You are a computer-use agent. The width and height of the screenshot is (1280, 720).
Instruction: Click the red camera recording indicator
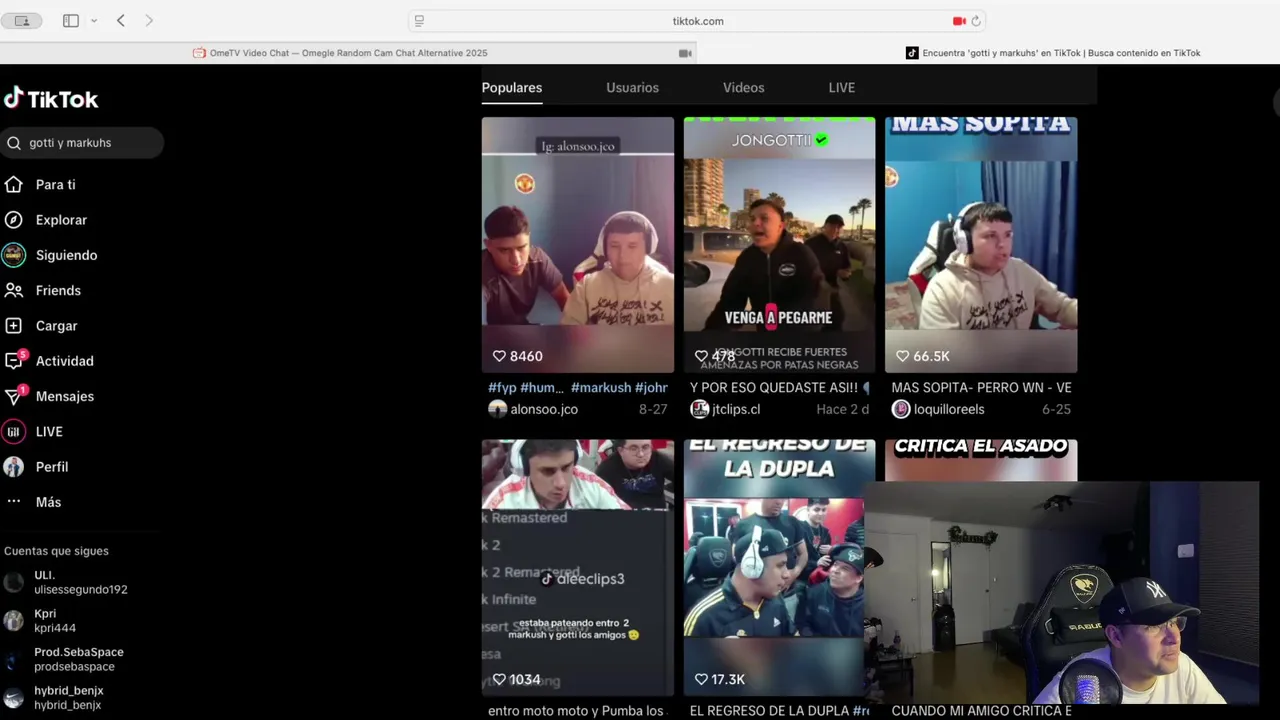tap(959, 21)
